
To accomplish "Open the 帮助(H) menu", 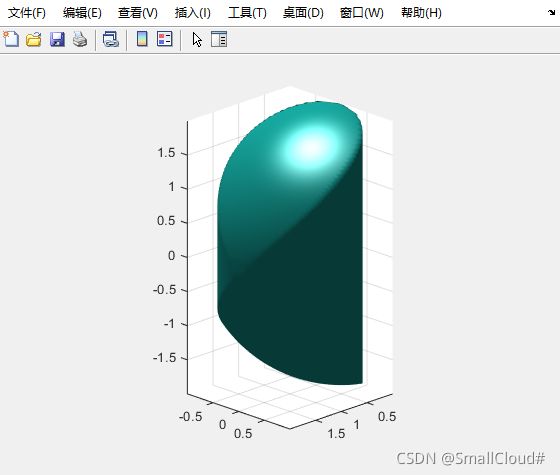I will pyautogui.click(x=421, y=13).
